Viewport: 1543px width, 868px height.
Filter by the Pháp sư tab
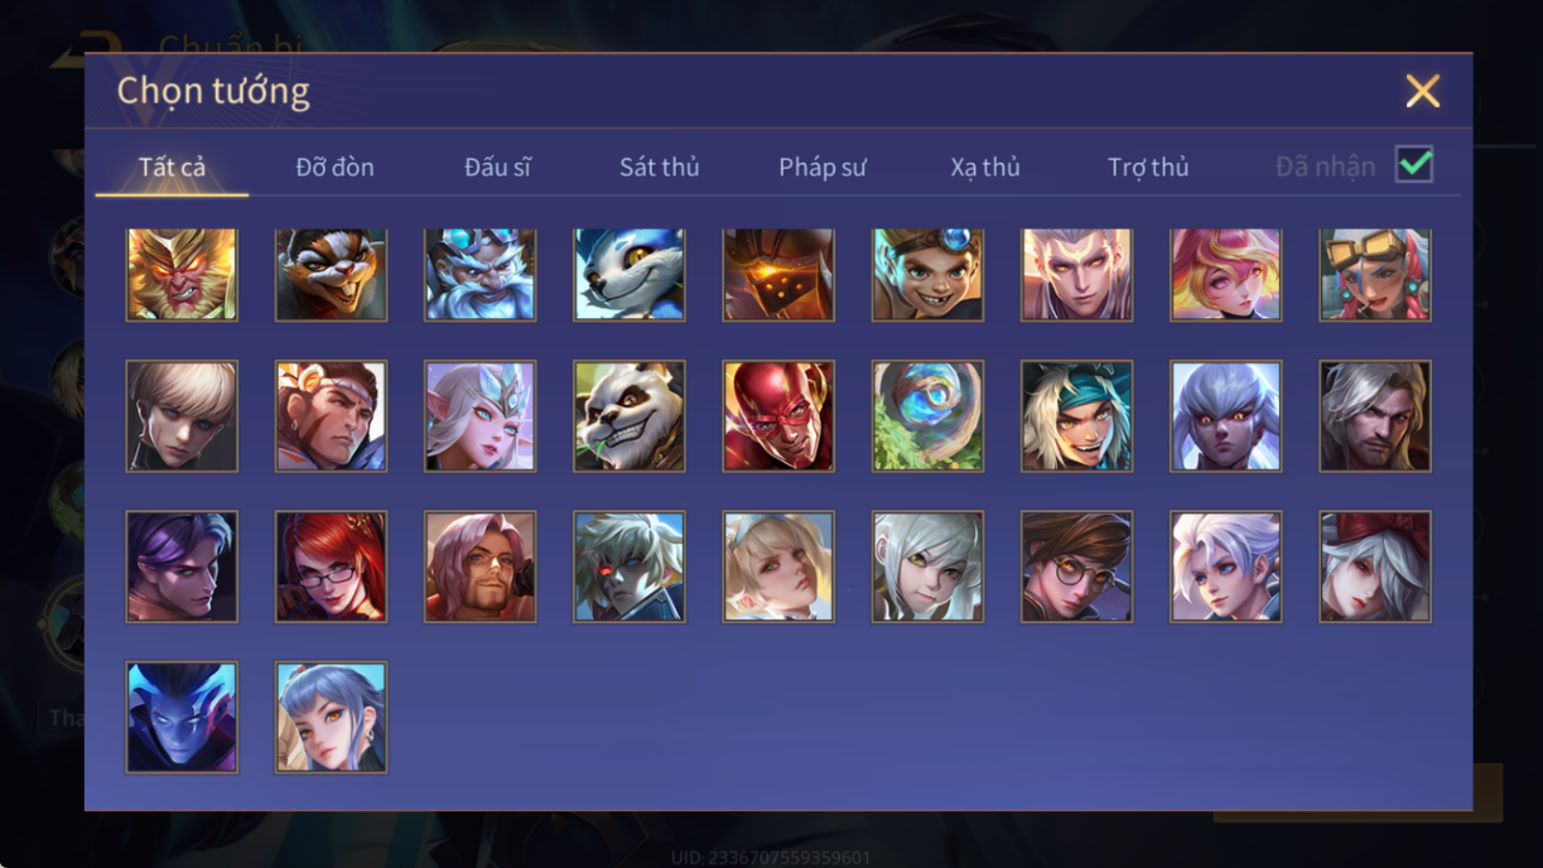coord(822,167)
